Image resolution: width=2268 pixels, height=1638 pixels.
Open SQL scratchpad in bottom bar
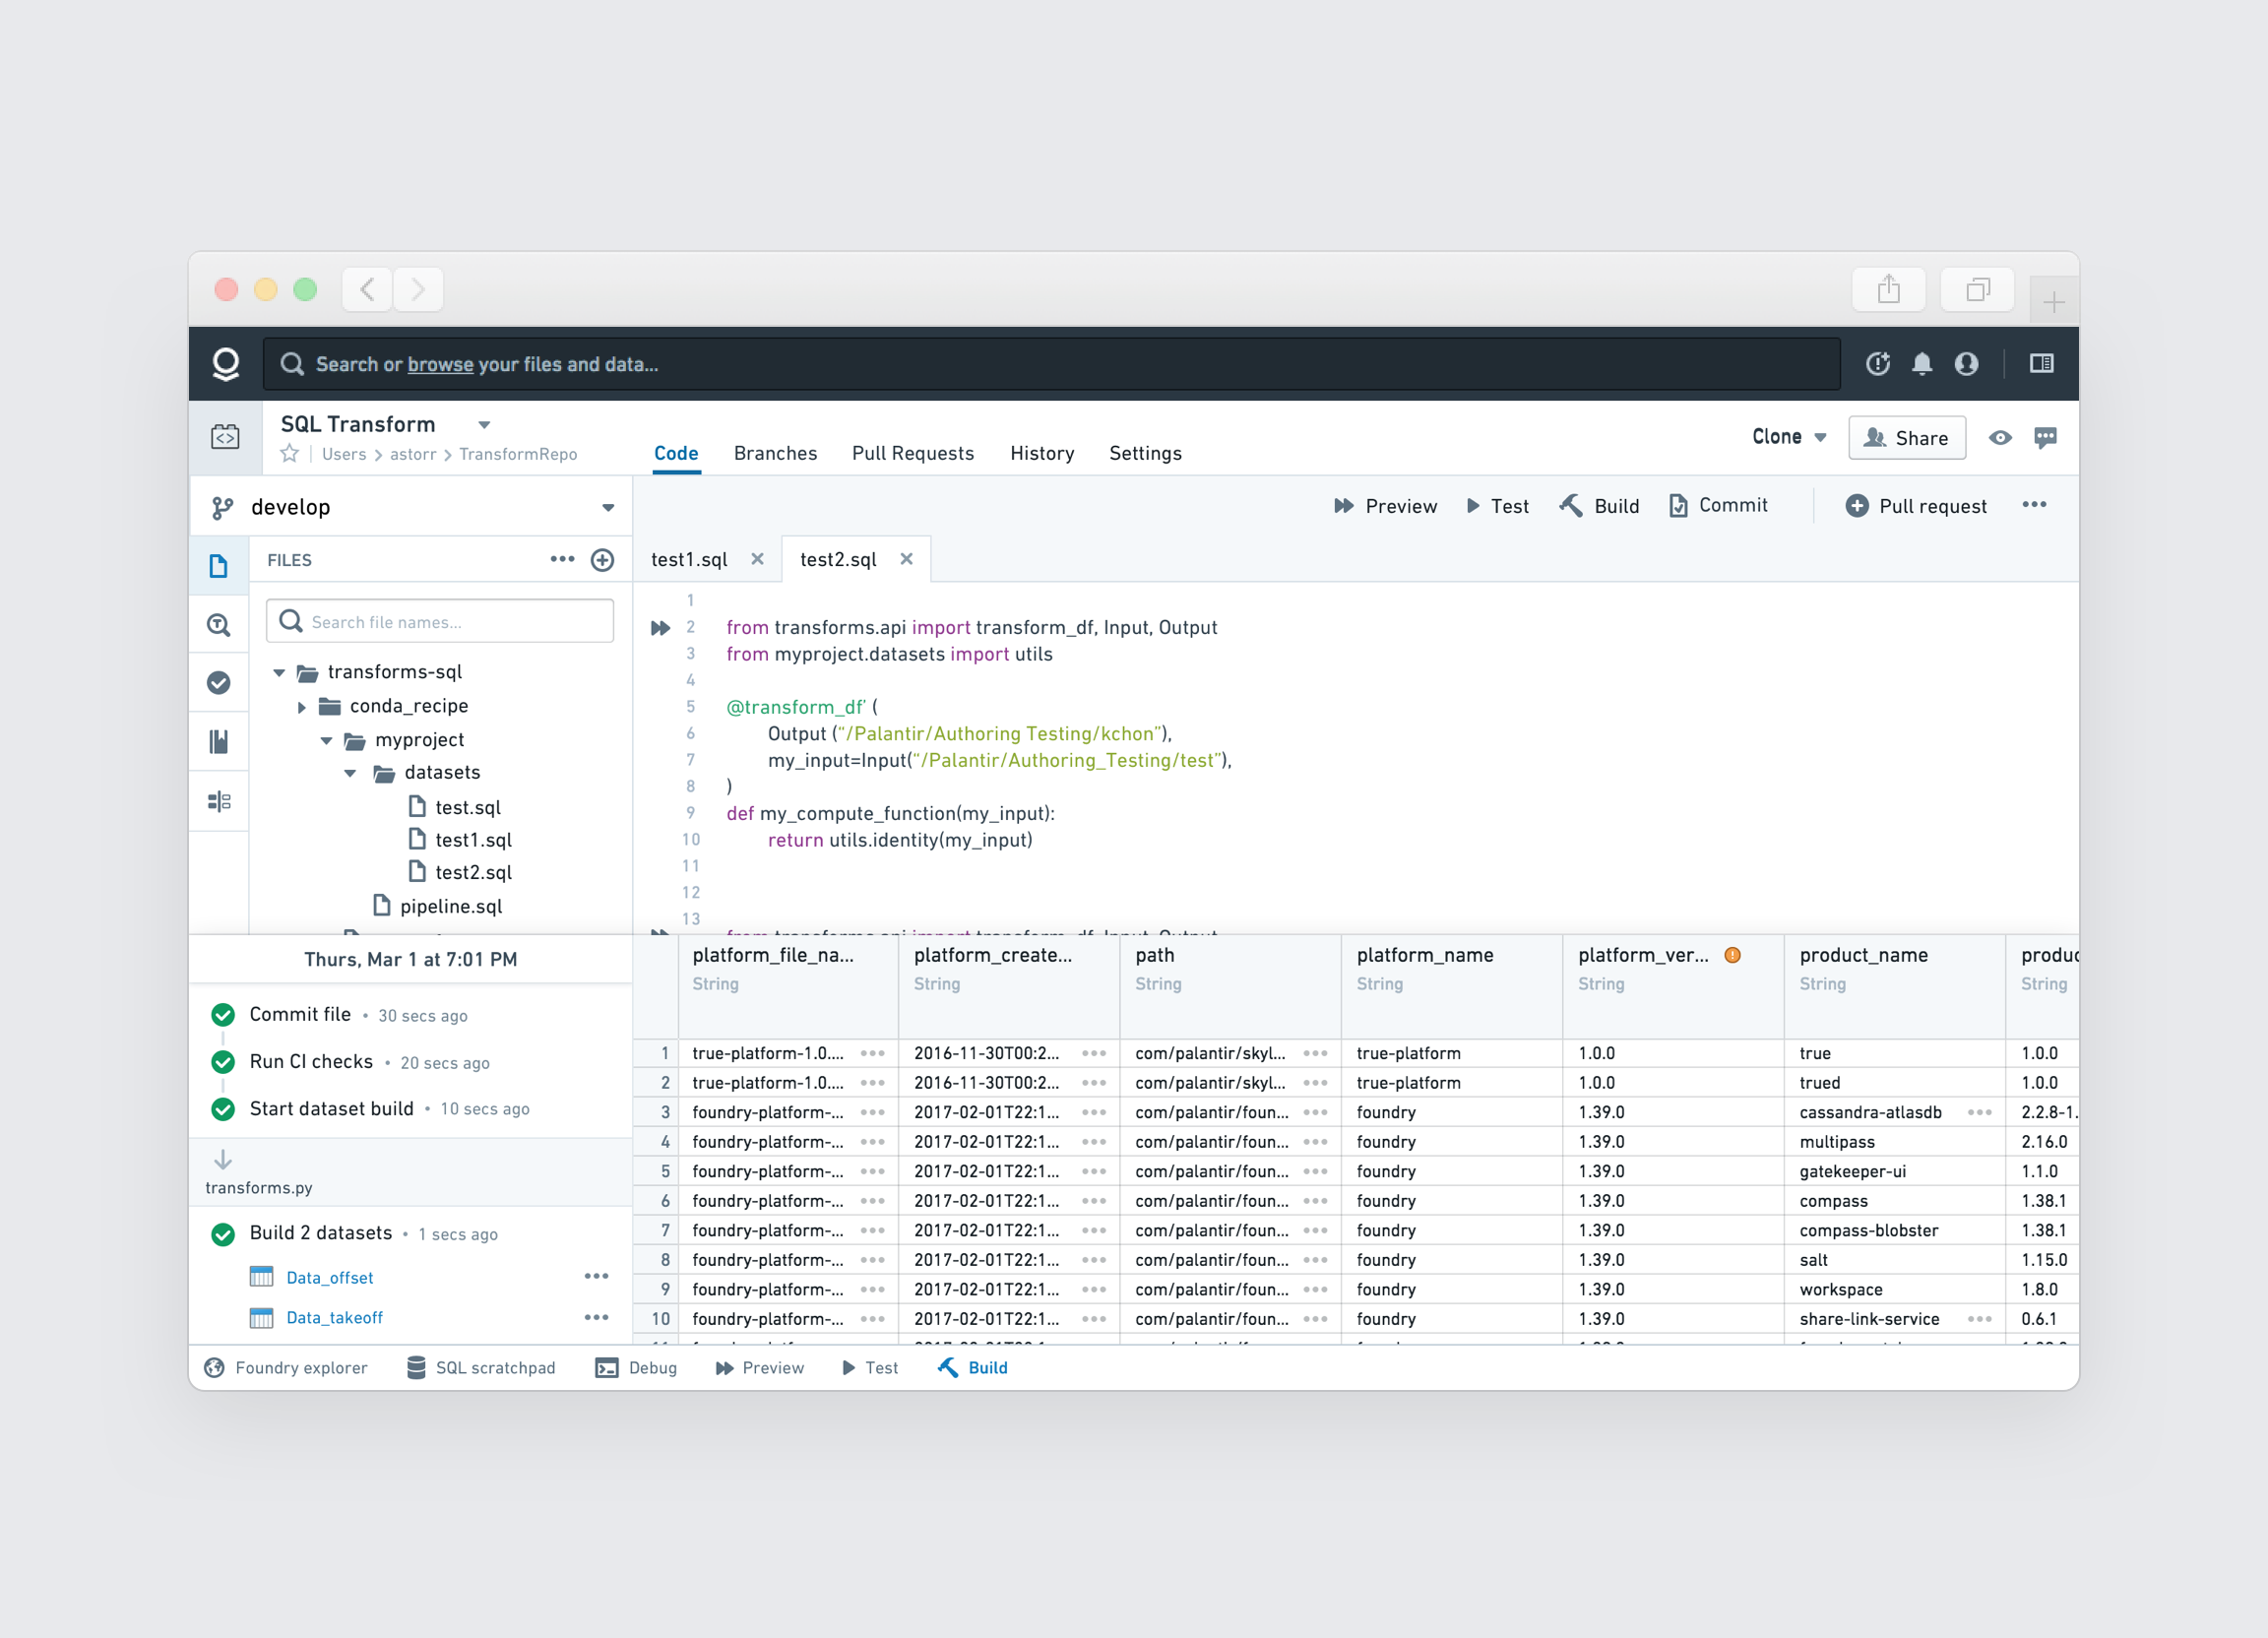481,1368
